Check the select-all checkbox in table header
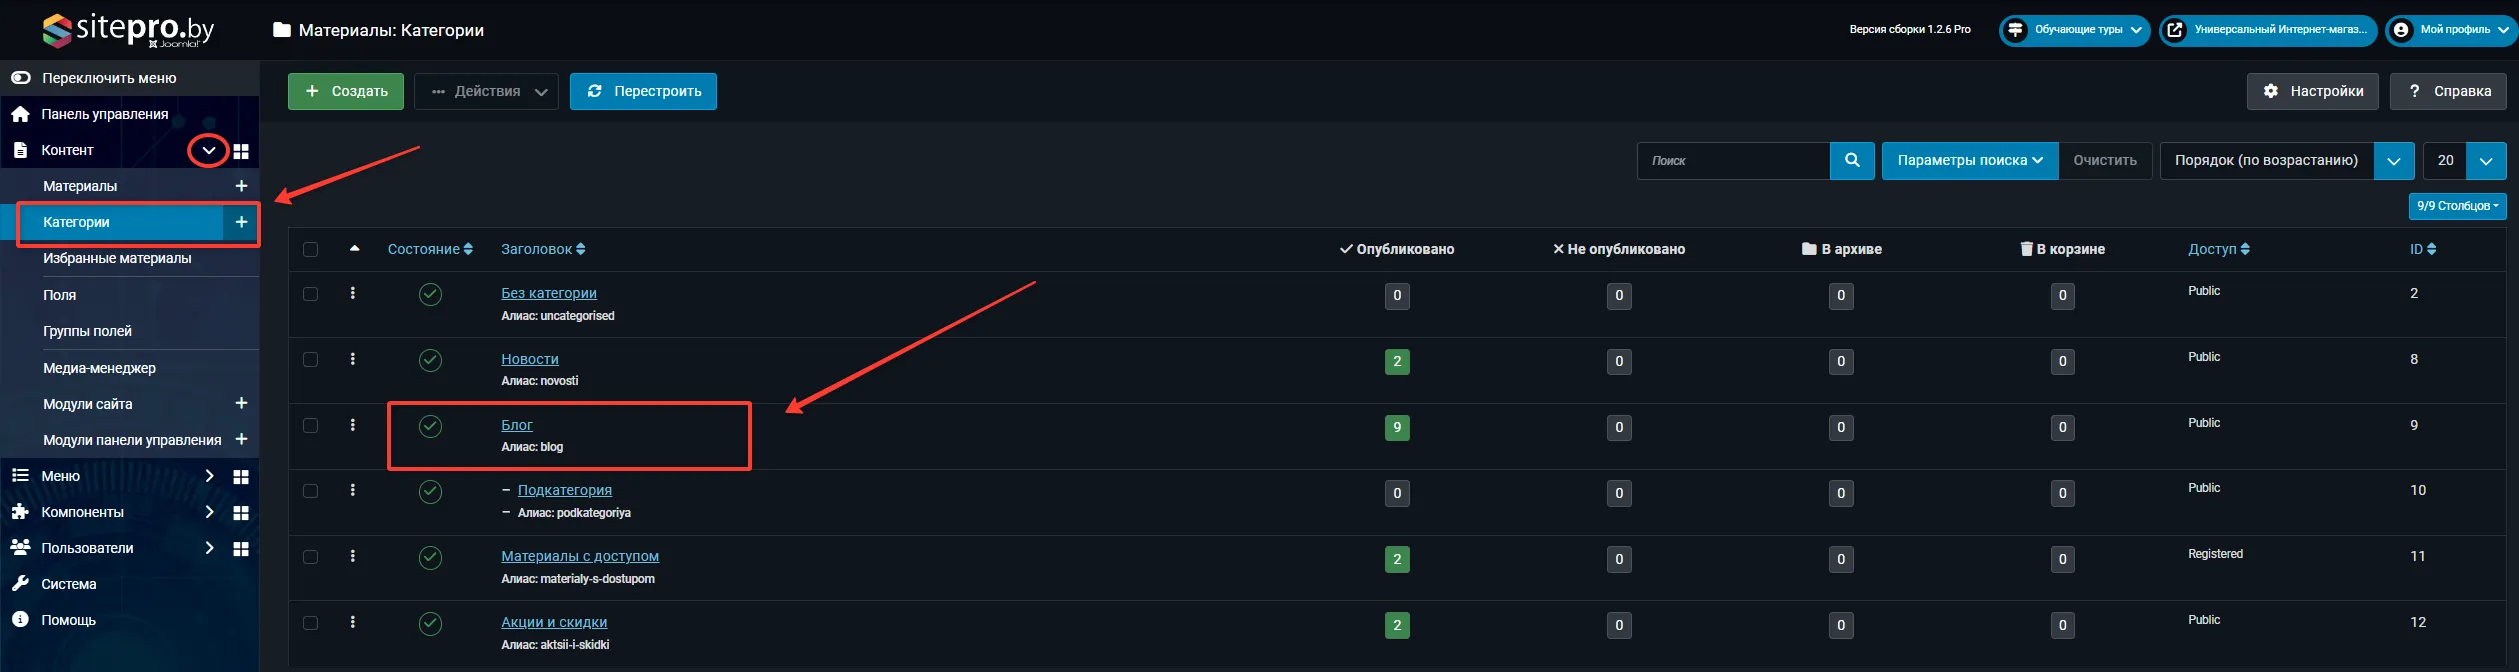Screen dimensions: 2519x672 click(x=311, y=250)
